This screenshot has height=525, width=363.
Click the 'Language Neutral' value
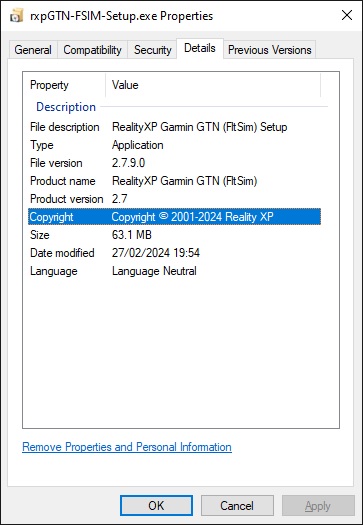[154, 271]
